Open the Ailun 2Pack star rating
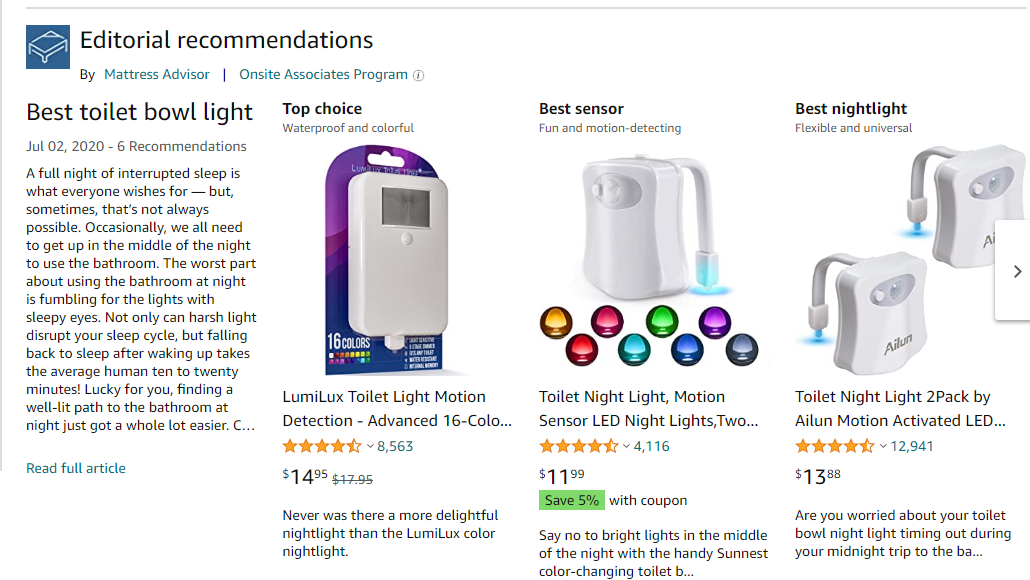This screenshot has width=1030, height=580. pyautogui.click(x=834, y=447)
